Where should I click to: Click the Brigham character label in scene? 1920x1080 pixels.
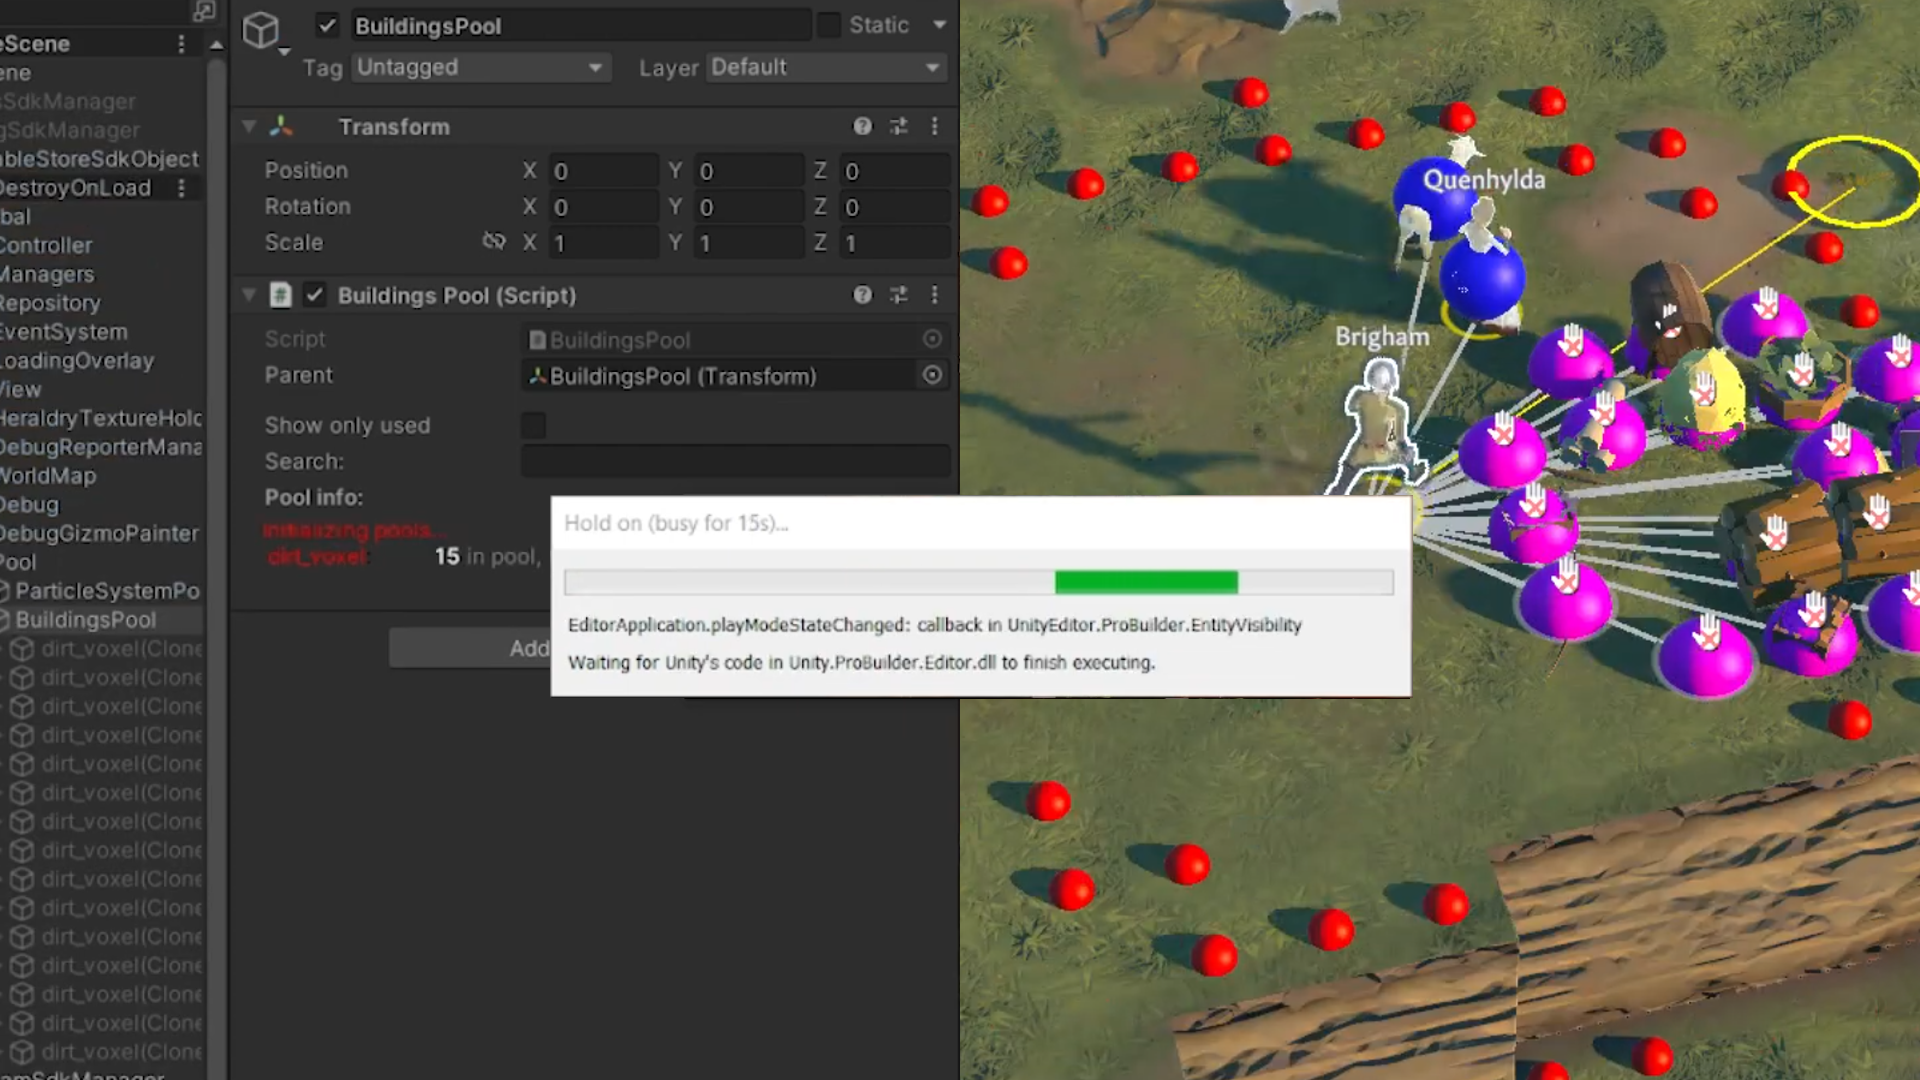click(1382, 337)
